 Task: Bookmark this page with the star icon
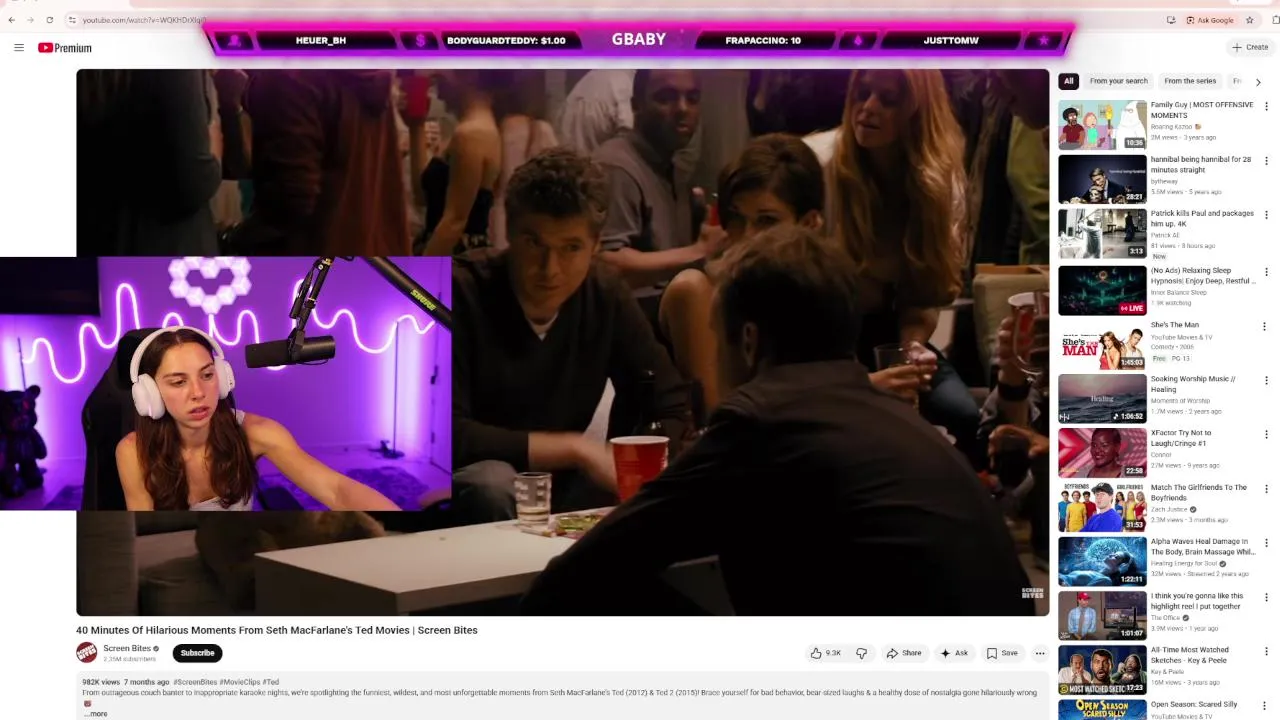tap(1249, 20)
